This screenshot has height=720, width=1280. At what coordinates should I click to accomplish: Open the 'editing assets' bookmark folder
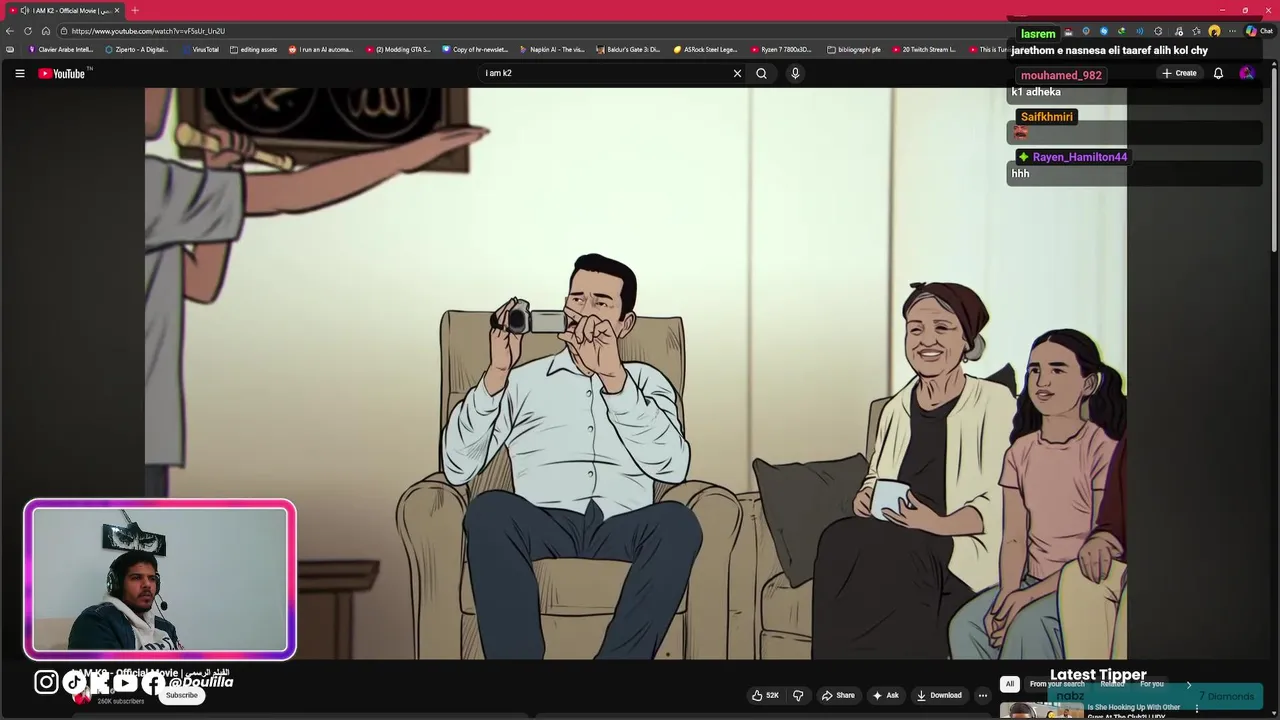click(x=254, y=49)
